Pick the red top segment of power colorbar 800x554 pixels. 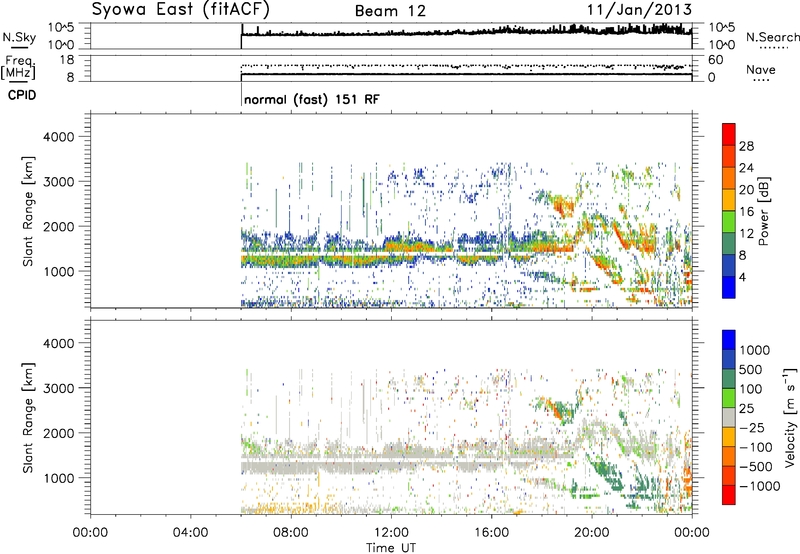[x=728, y=134]
